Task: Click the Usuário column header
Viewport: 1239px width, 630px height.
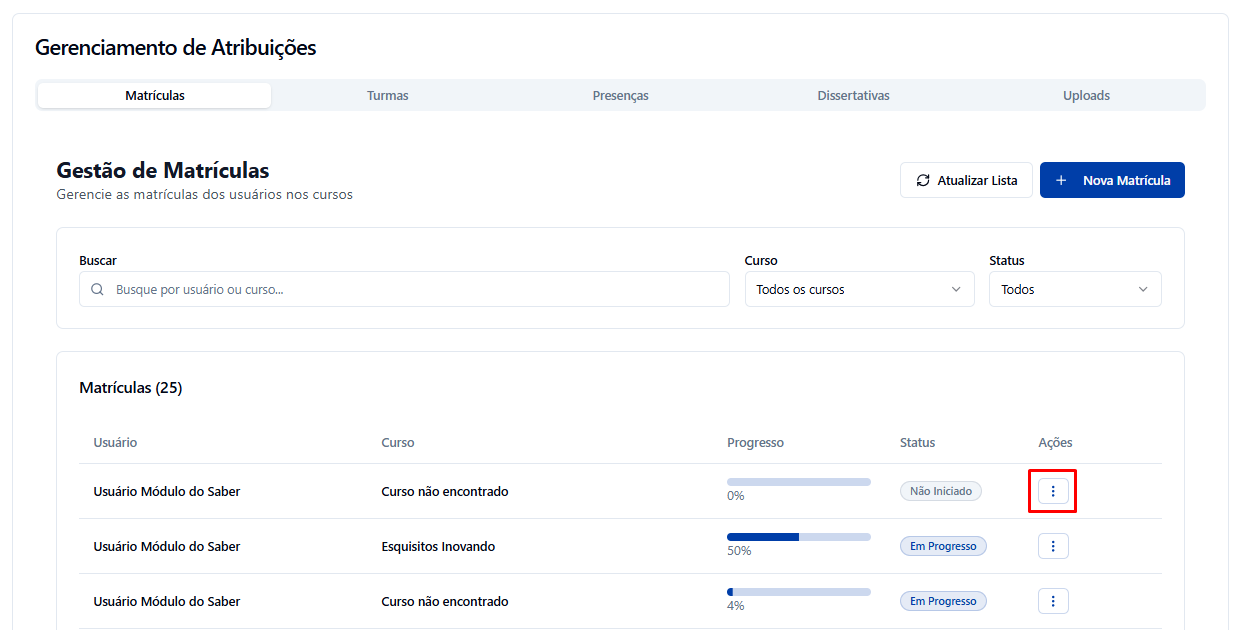Action: click(x=115, y=443)
